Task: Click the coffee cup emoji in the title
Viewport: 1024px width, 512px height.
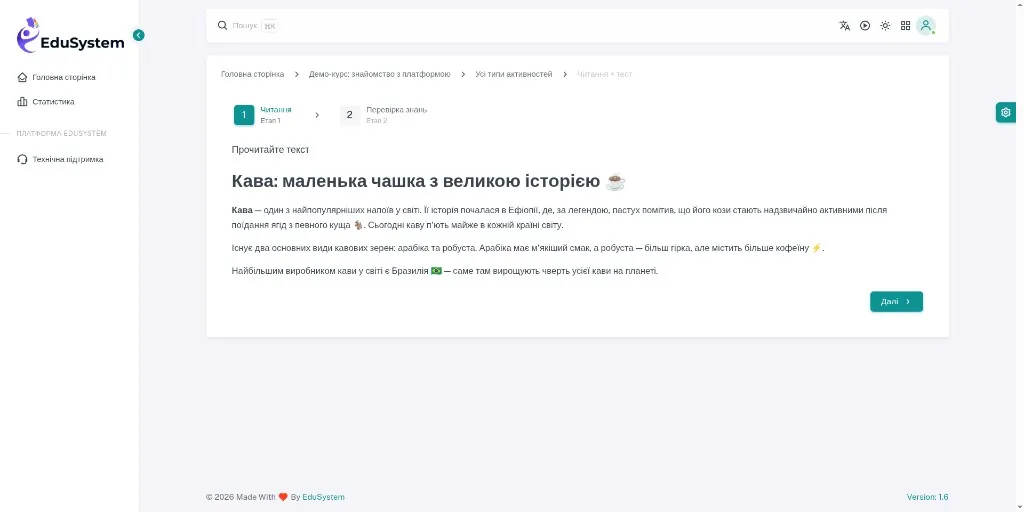Action: pos(615,182)
